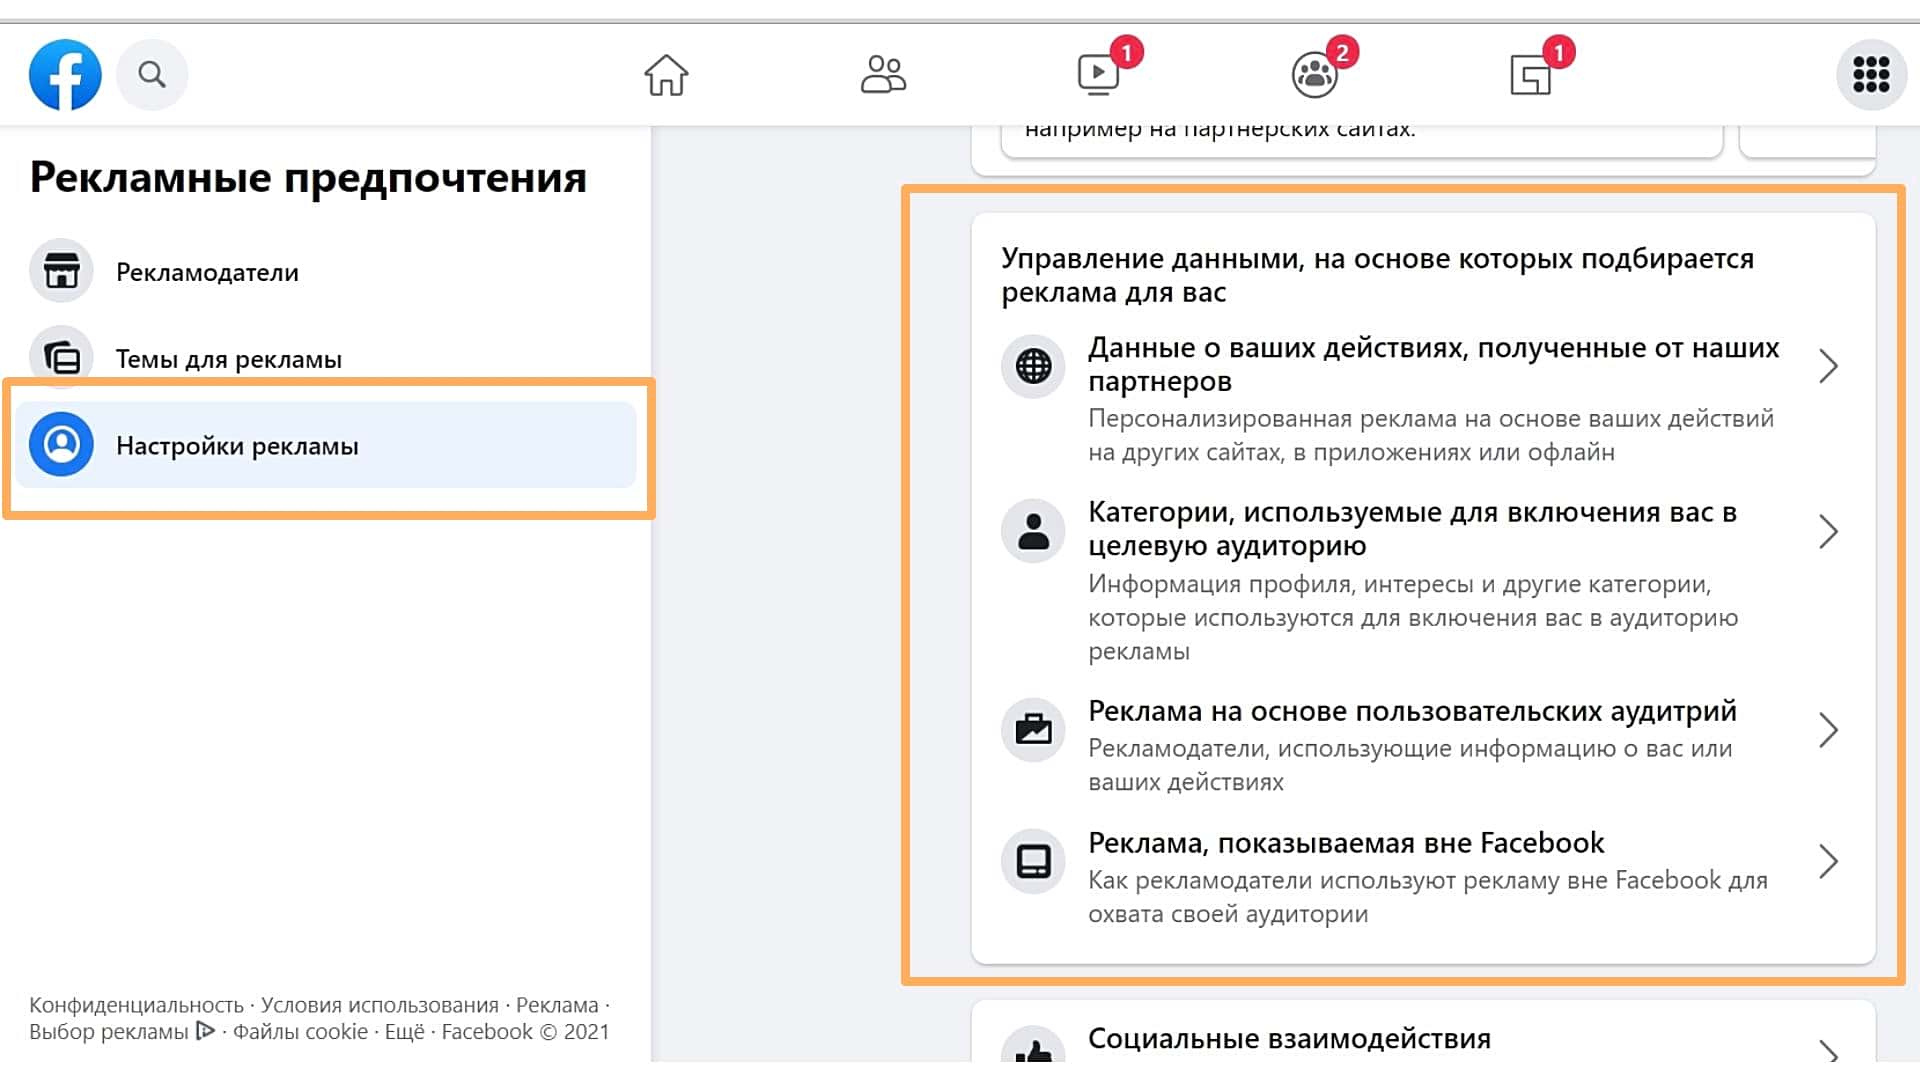Image resolution: width=1920 pixels, height=1080 pixels.
Task: Open the Friends icon in top bar
Action: (x=883, y=75)
